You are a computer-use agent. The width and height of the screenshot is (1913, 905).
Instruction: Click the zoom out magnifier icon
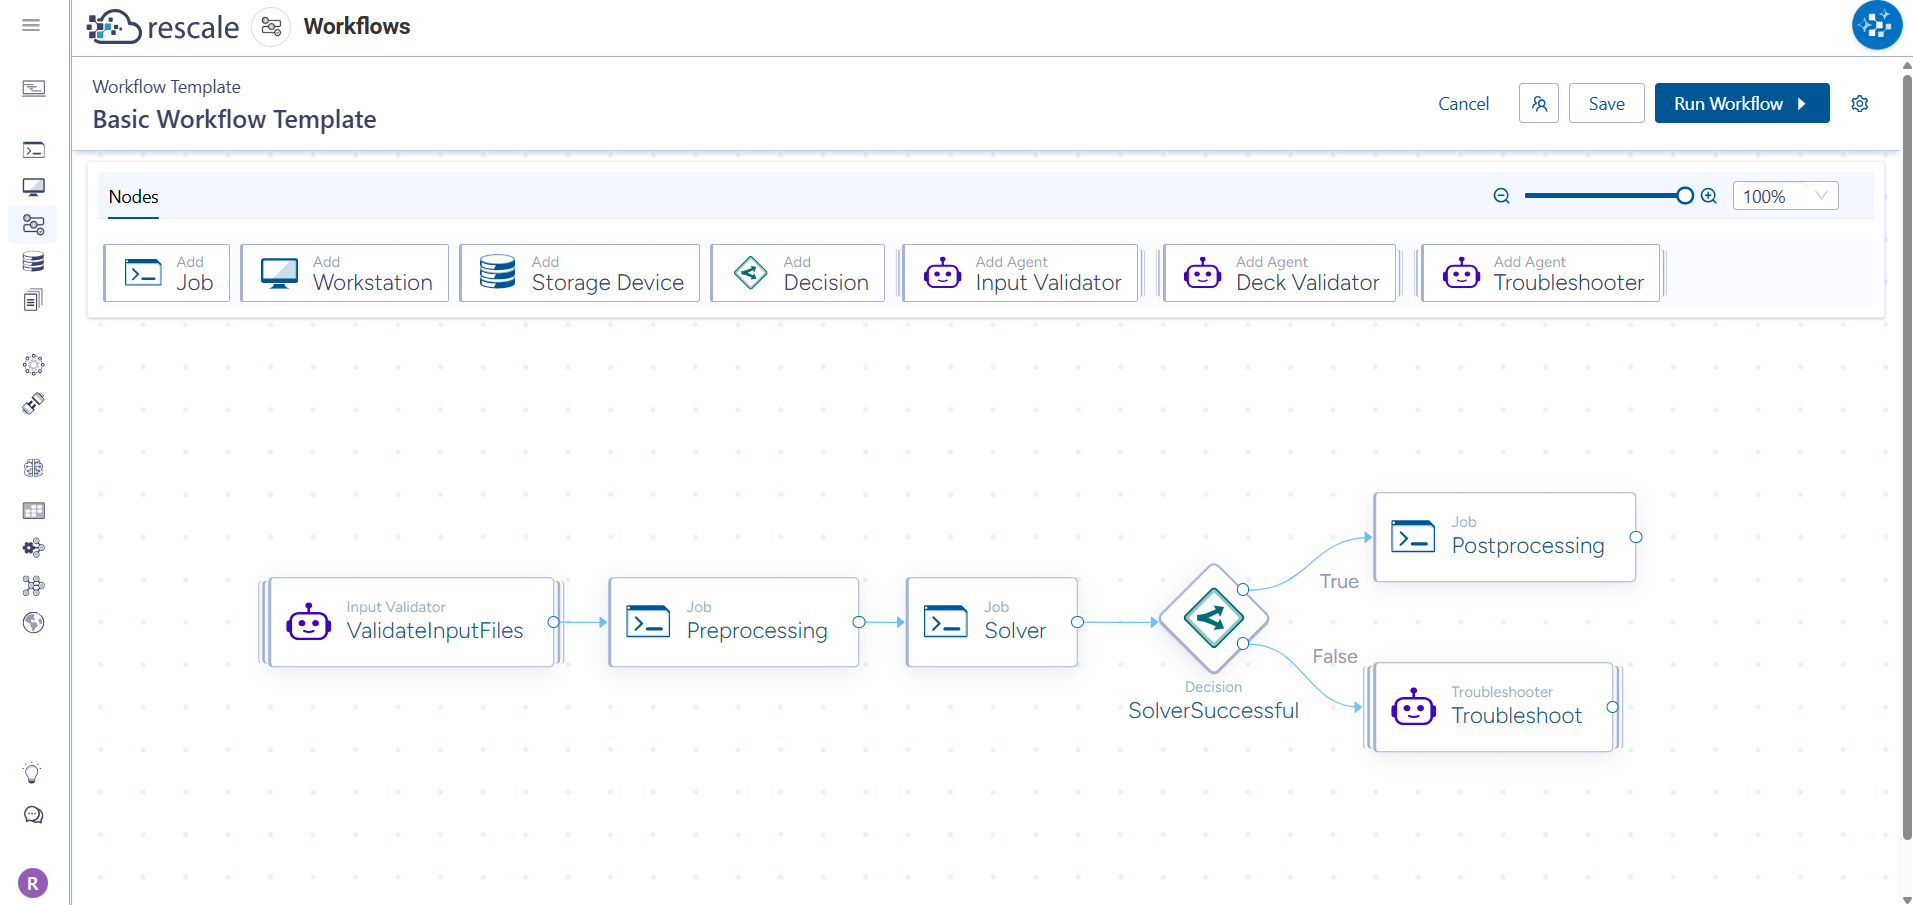(1501, 196)
